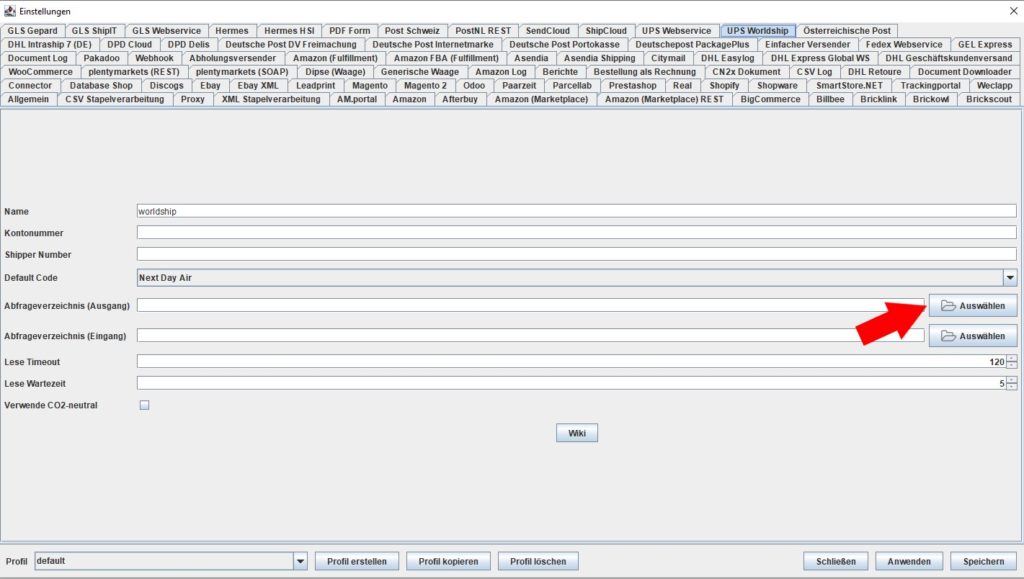Screen dimensions: 1024x579
Task: Select the Österreichische Post tab
Action: coord(847,31)
